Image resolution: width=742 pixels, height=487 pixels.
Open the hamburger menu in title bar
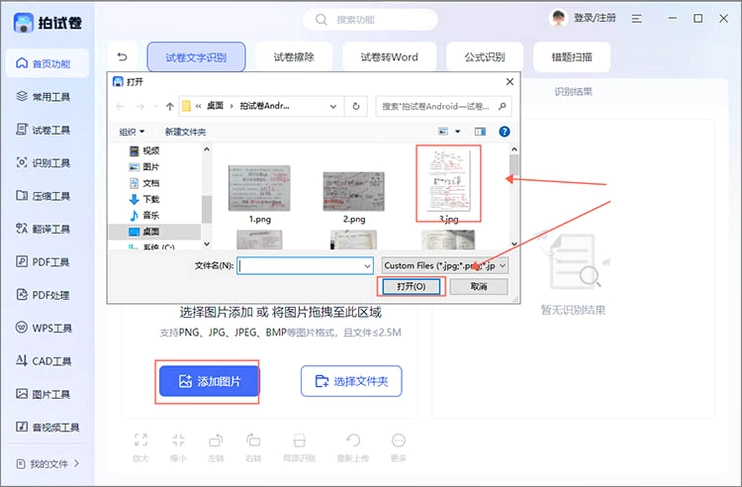coord(636,18)
